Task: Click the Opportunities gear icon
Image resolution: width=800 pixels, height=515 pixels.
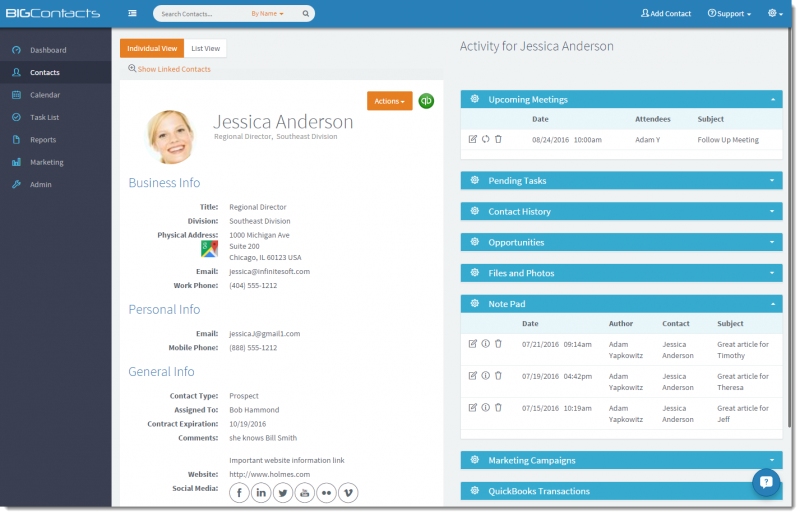Action: (474, 242)
